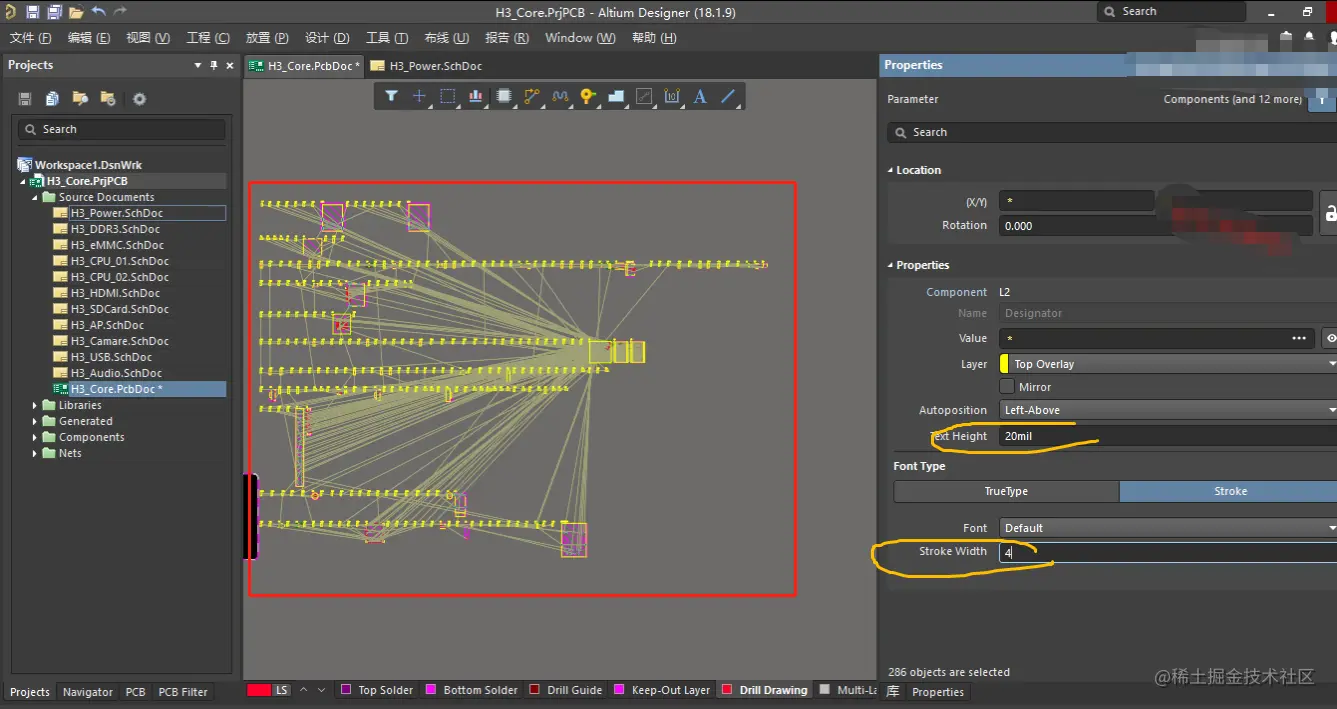
Task: Click the Rotation field showing 0.000
Action: [x=1155, y=226]
